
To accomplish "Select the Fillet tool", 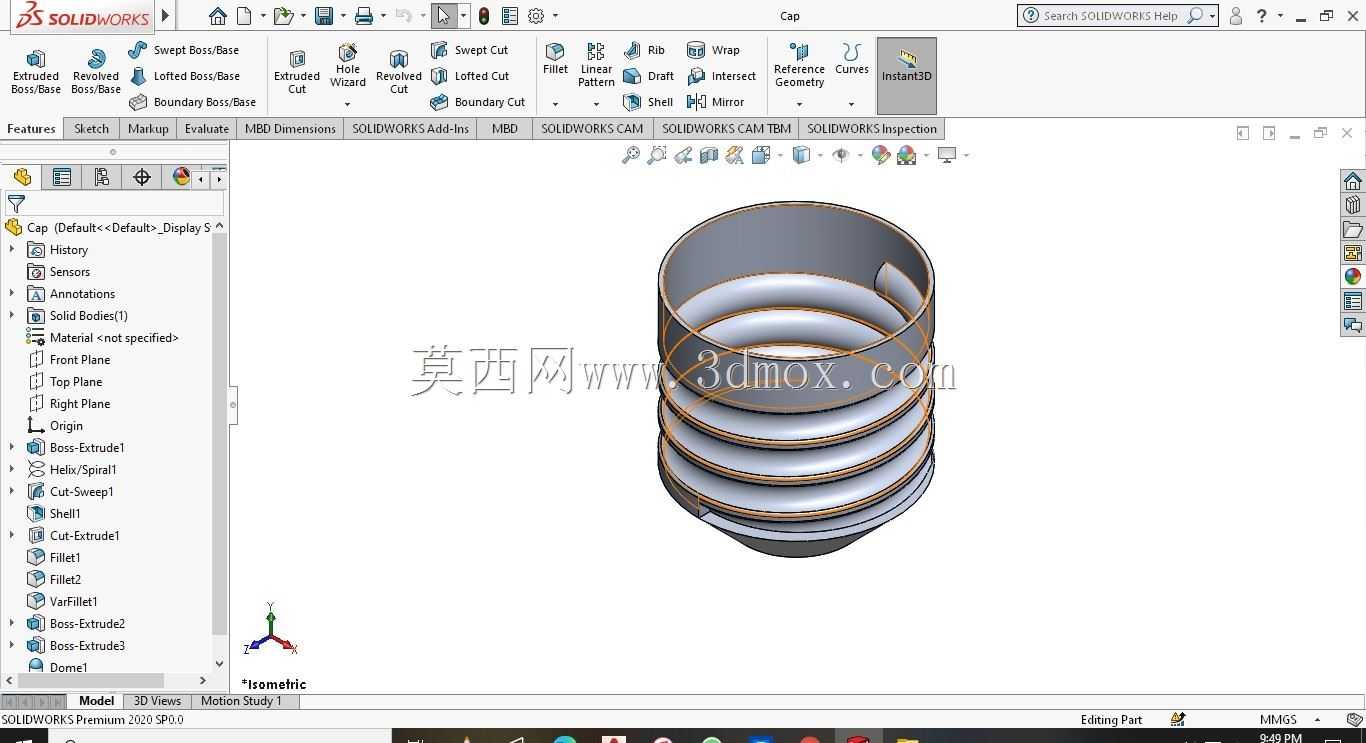I will pyautogui.click(x=555, y=60).
